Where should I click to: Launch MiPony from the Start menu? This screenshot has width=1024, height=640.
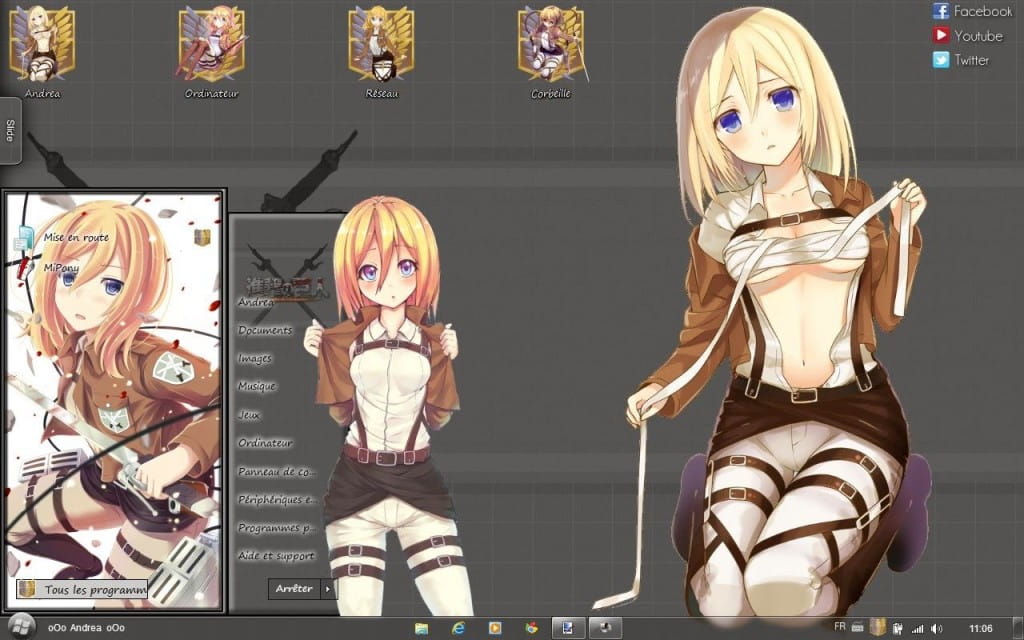[x=61, y=267]
